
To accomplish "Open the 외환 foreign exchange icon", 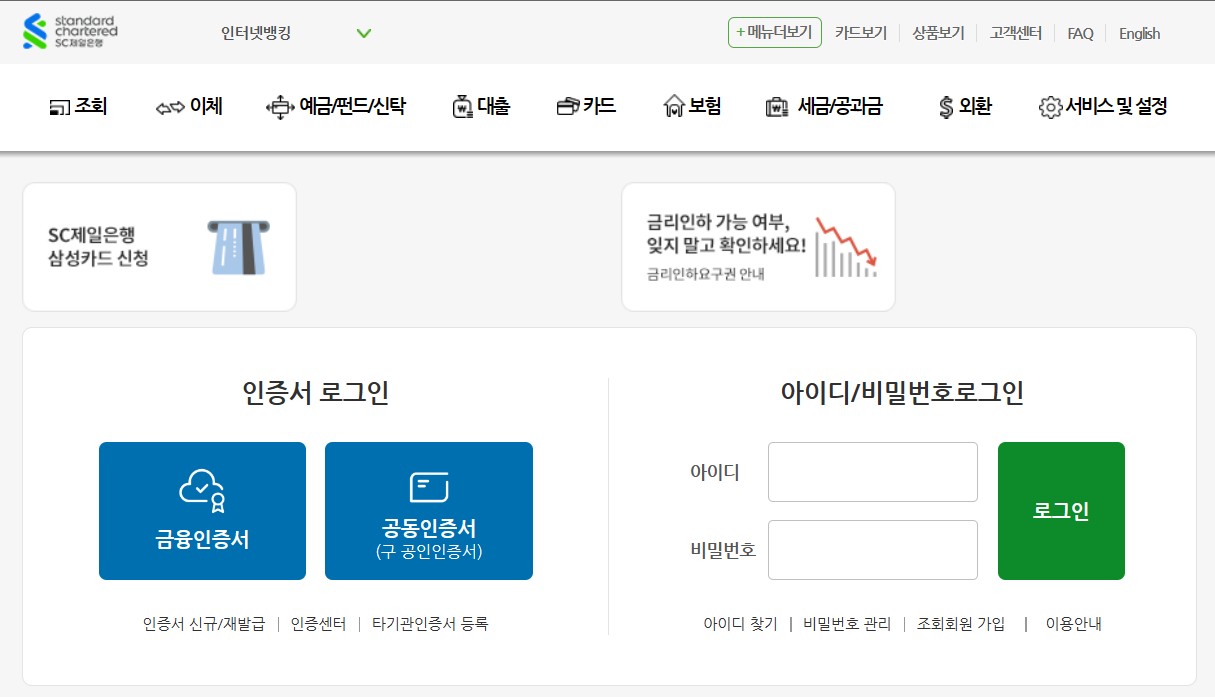I will [x=945, y=105].
